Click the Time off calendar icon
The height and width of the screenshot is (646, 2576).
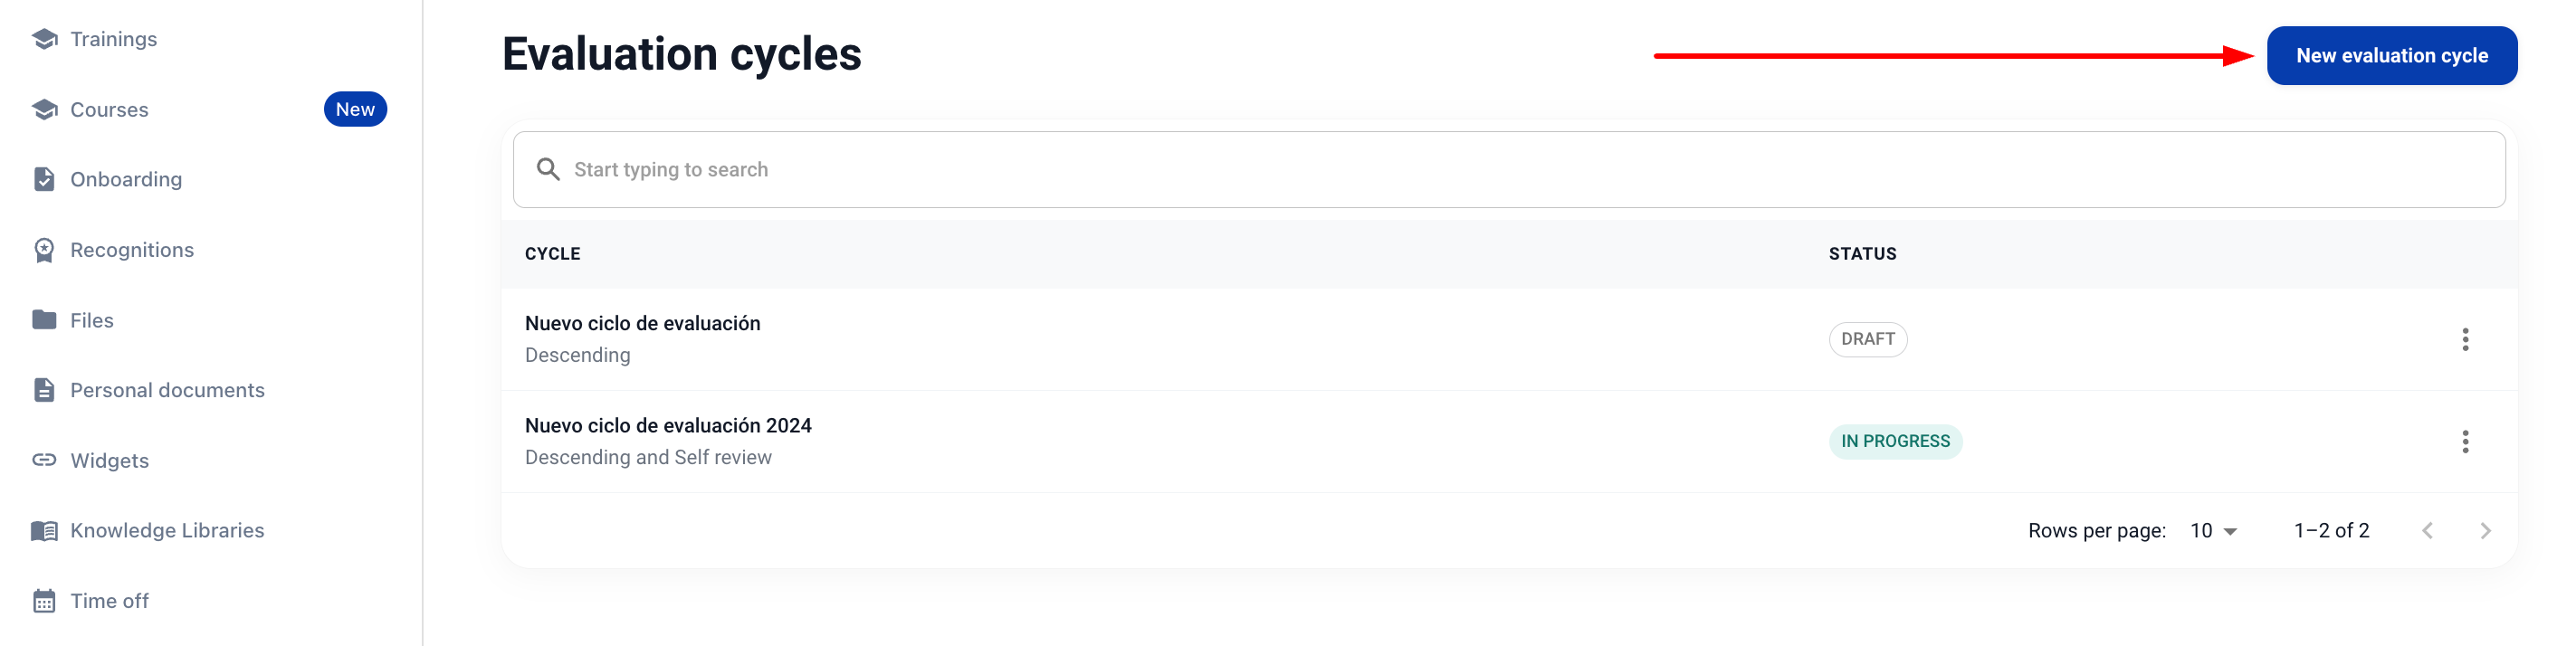tap(44, 601)
